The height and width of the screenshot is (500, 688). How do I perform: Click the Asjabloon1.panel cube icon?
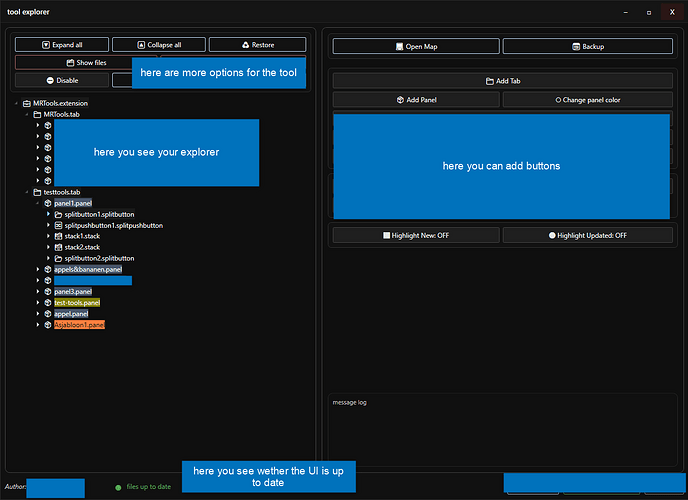point(48,325)
